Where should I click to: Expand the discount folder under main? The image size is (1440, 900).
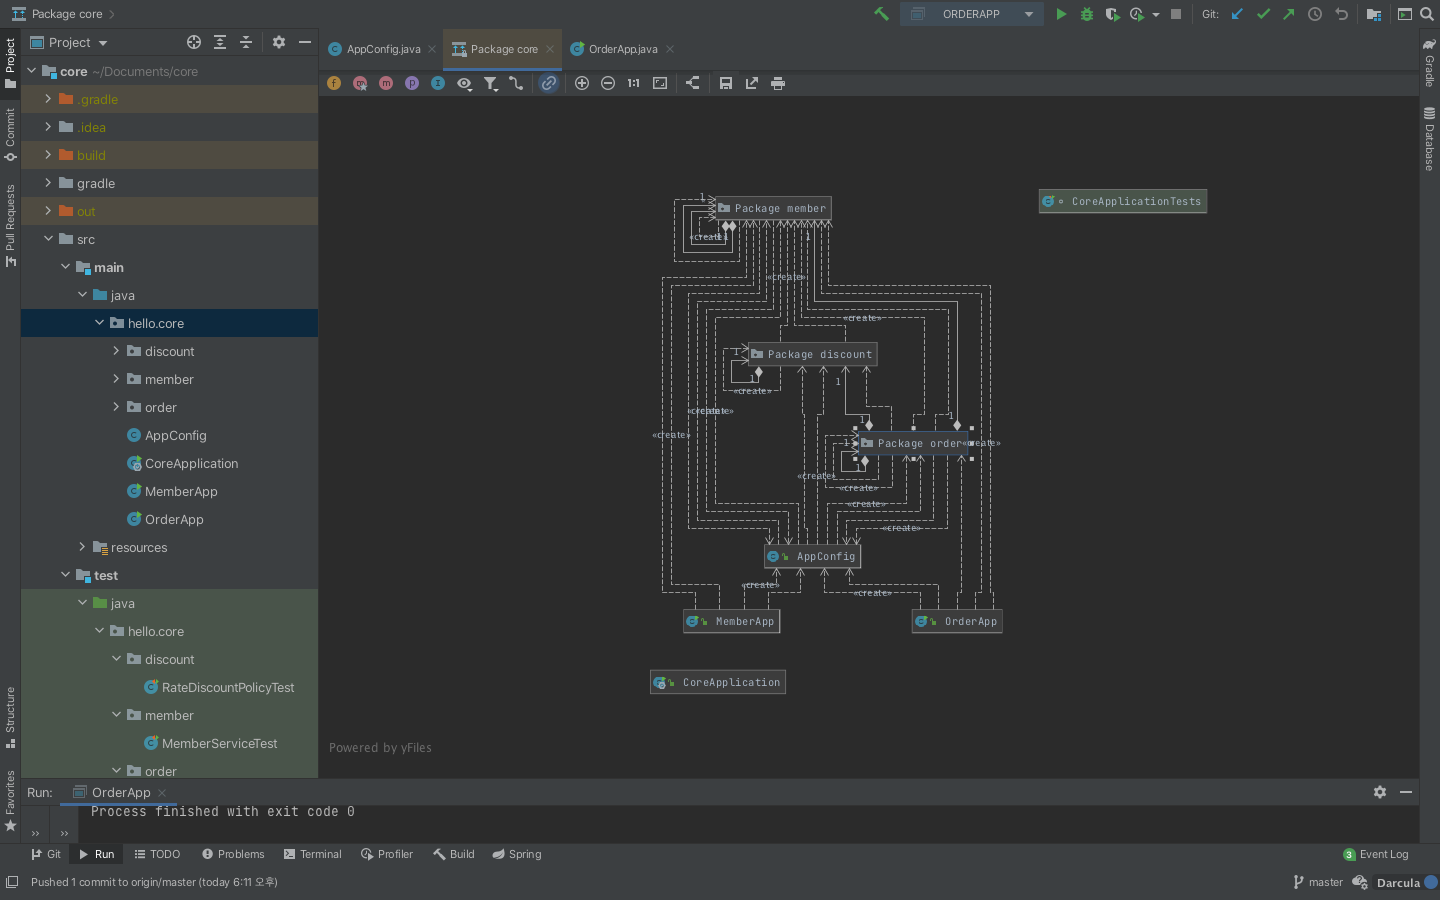tap(116, 351)
